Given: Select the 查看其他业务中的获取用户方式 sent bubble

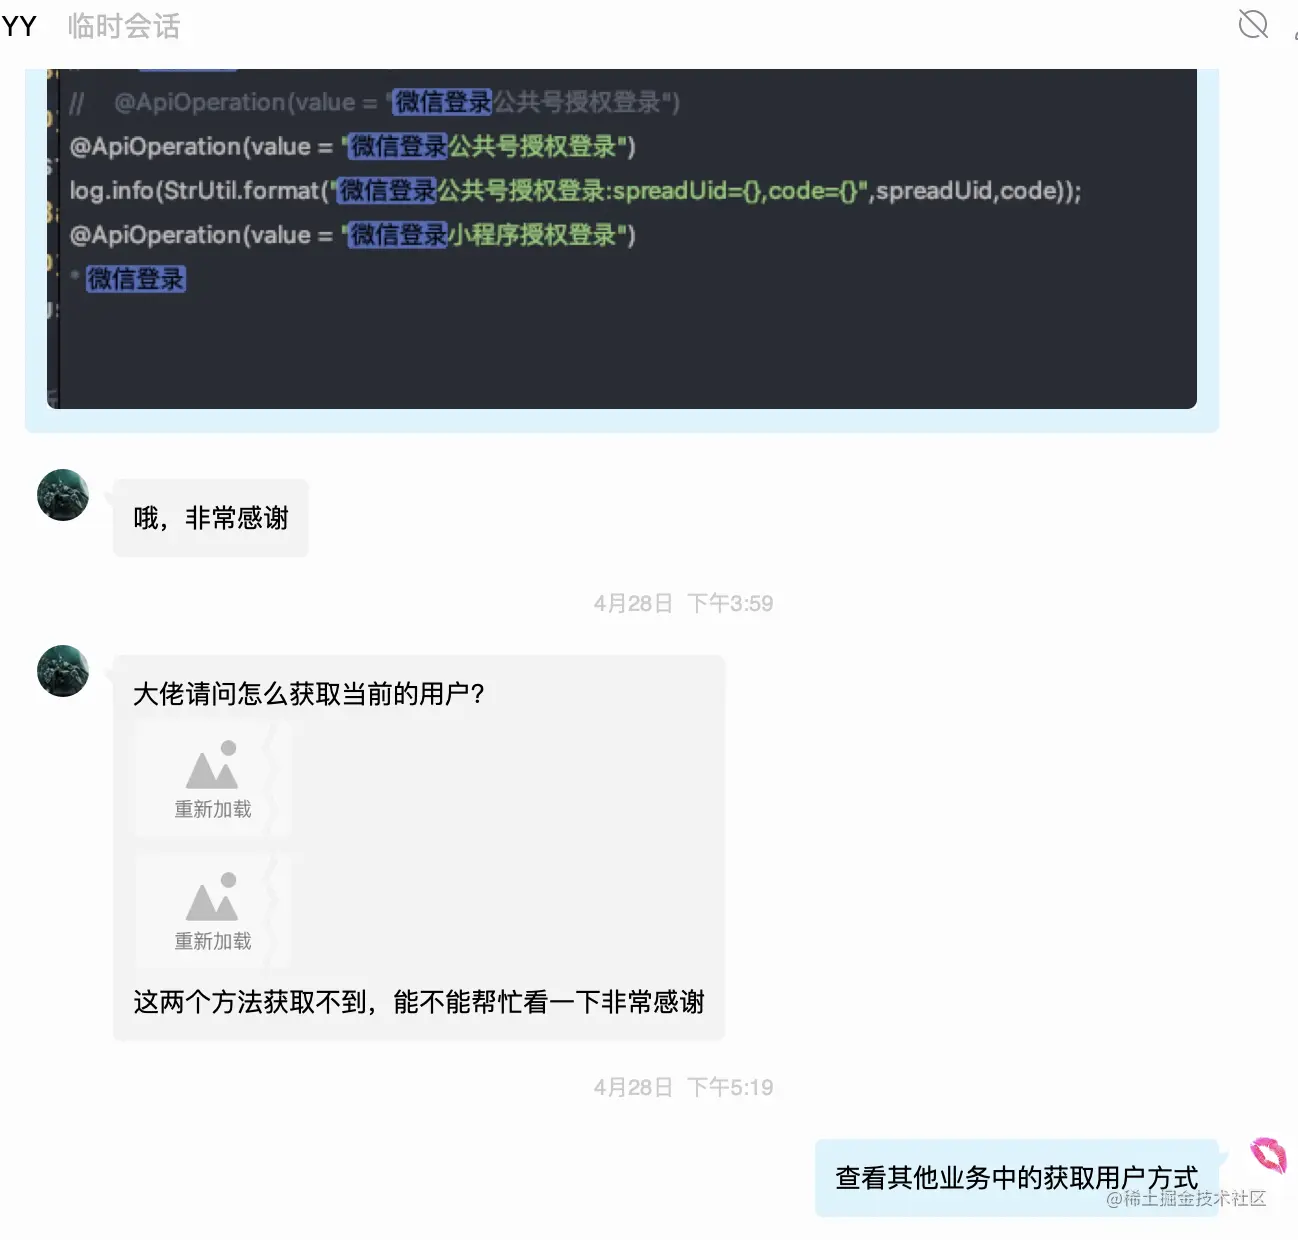Looking at the screenshot, I should 1017,1178.
